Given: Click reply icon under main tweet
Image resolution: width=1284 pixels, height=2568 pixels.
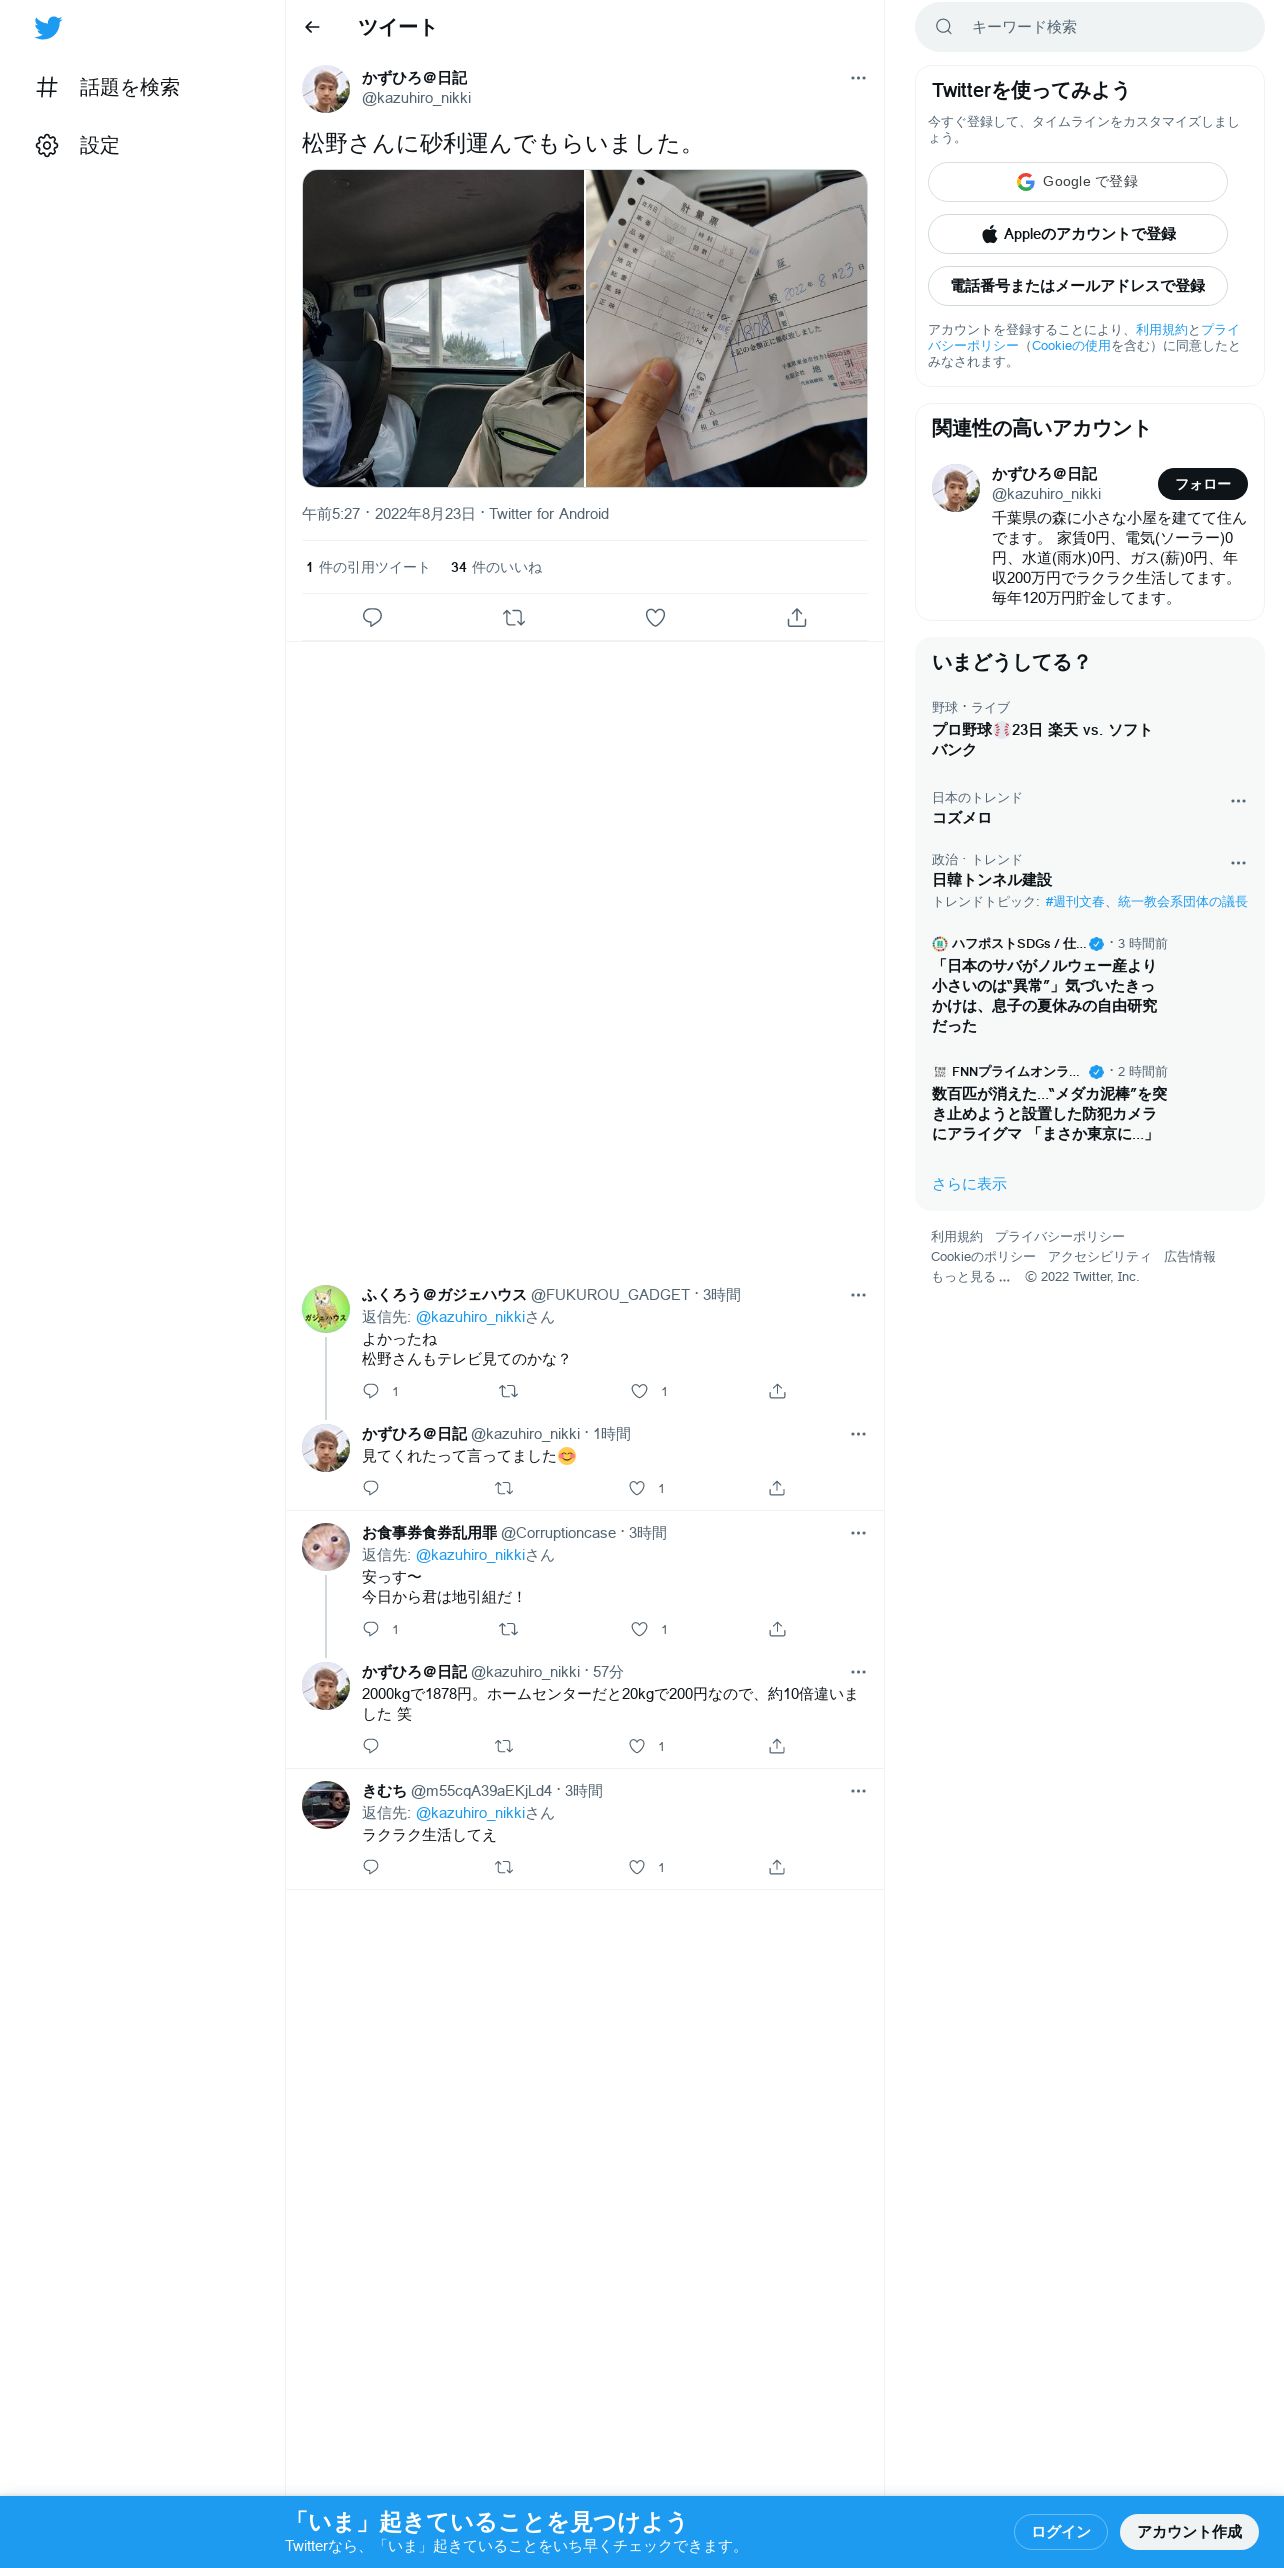Looking at the screenshot, I should tap(372, 617).
